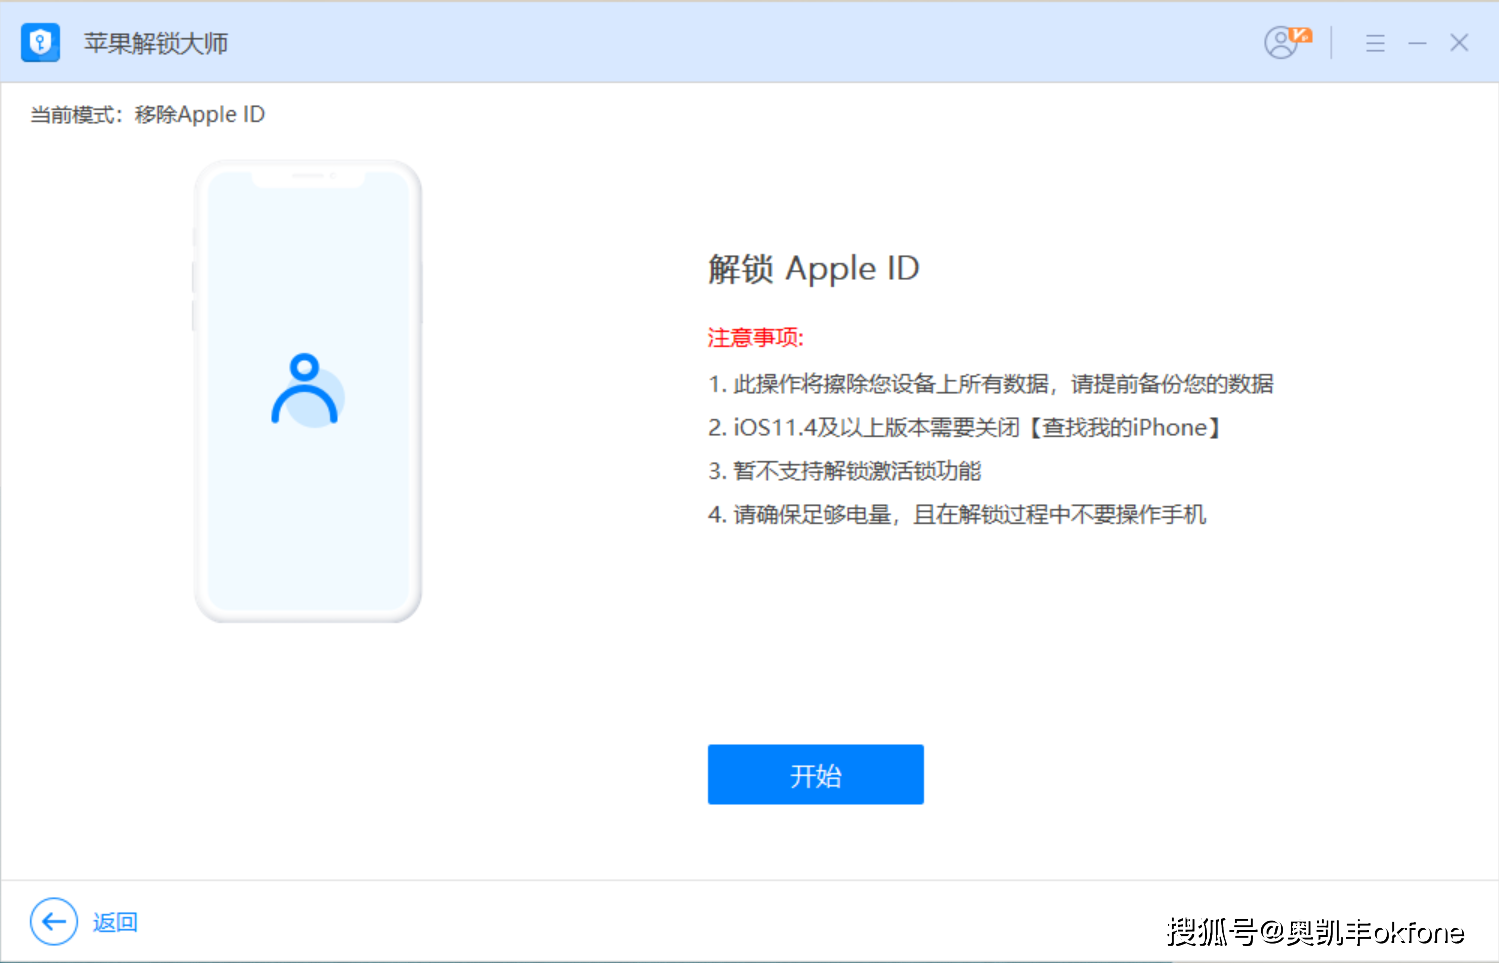Open the hamburger menu in the title bar
1499x963 pixels.
(x=1375, y=43)
